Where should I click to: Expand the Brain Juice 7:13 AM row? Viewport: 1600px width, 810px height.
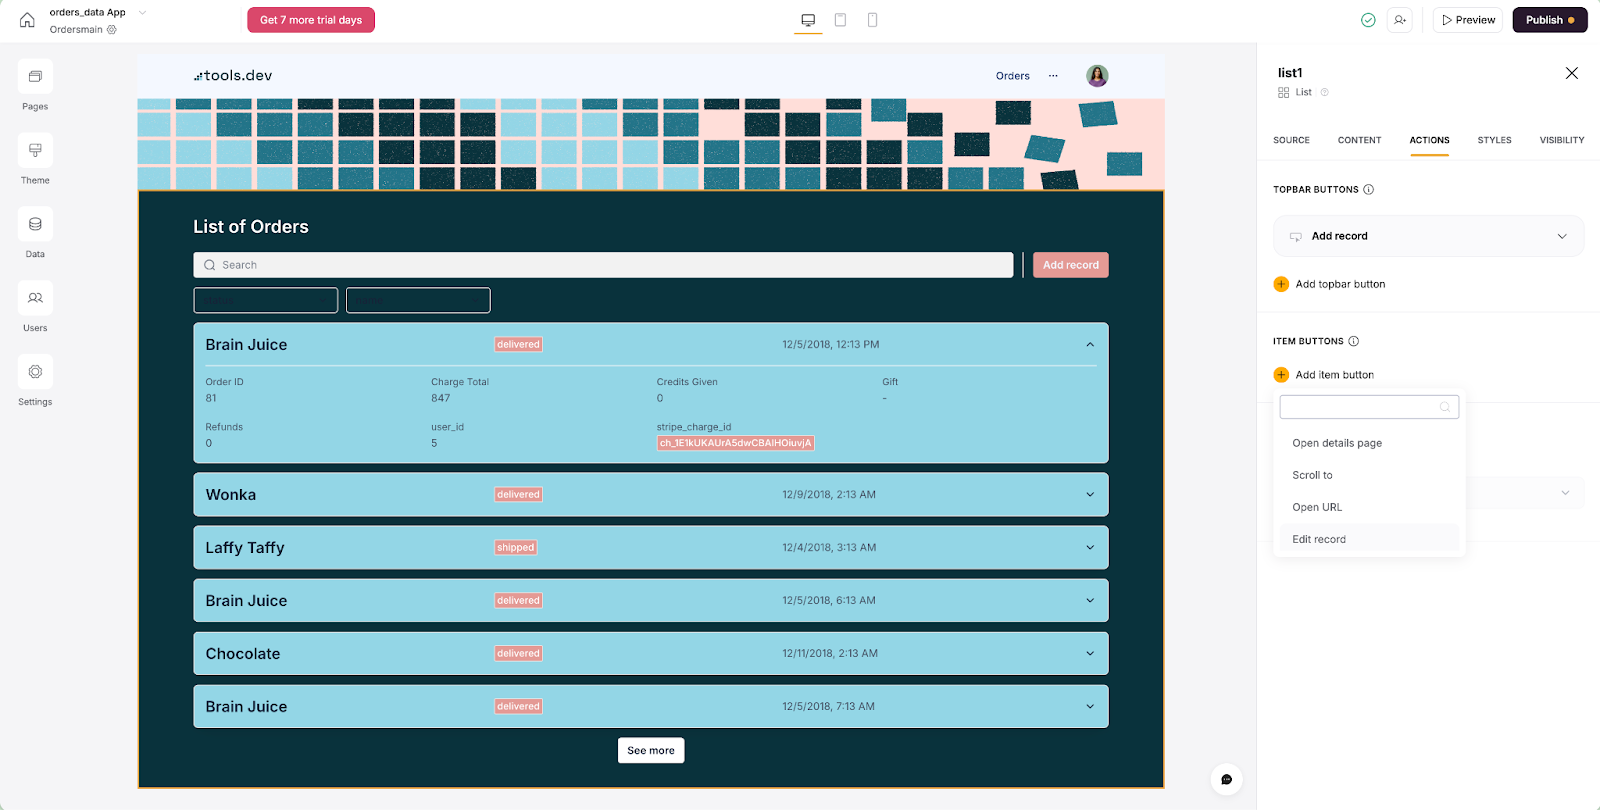tap(1090, 707)
